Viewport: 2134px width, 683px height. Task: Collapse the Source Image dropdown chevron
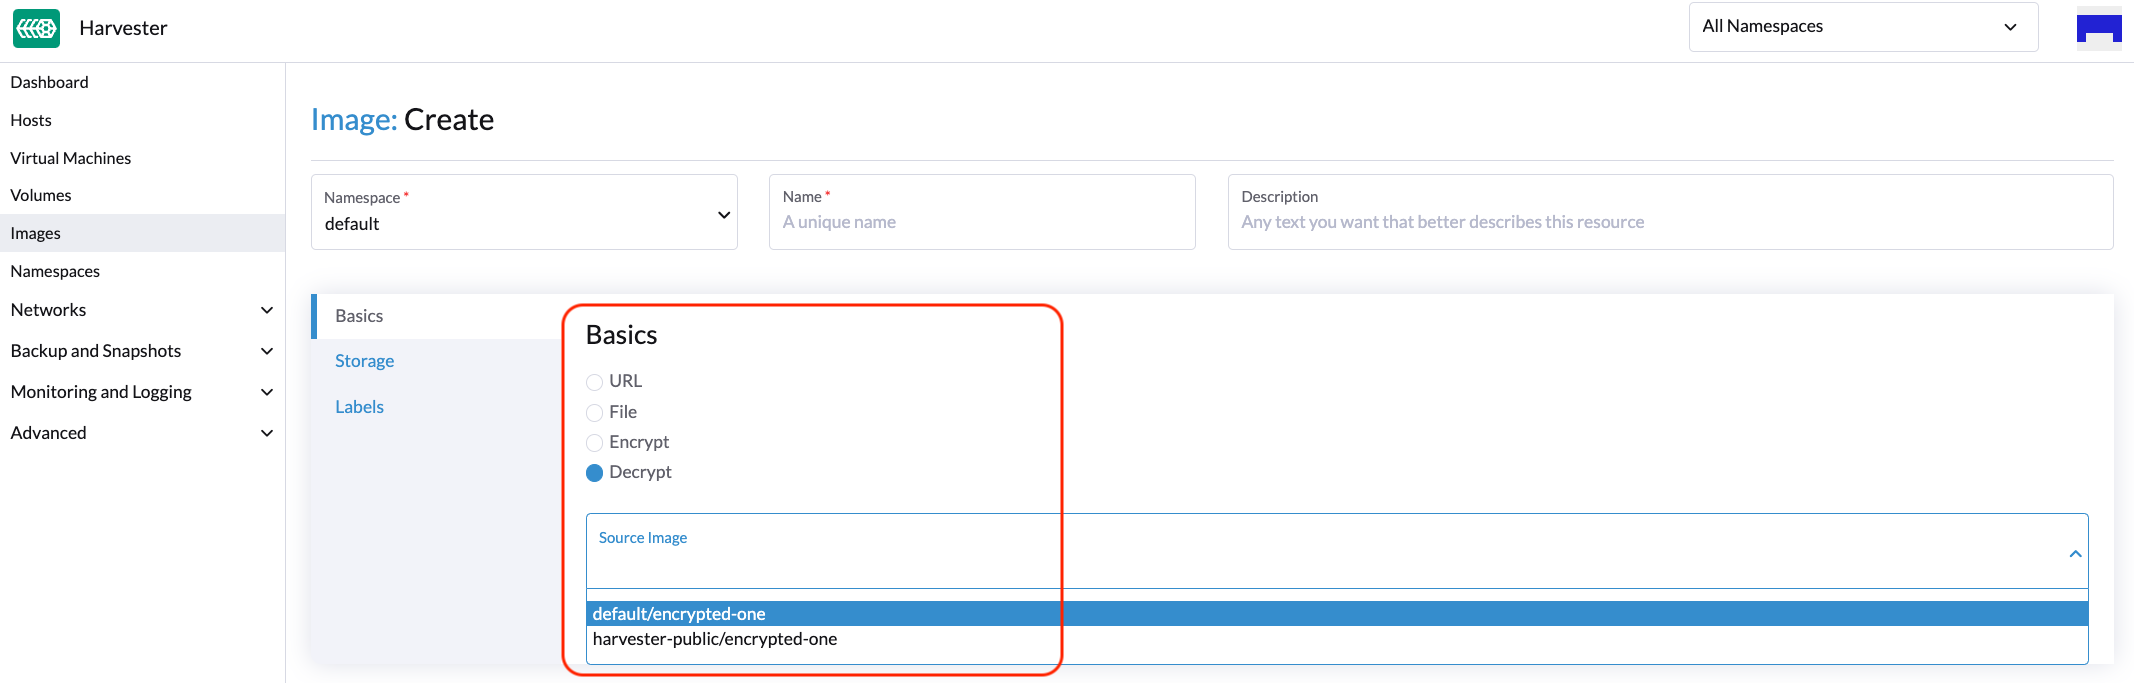click(2075, 554)
